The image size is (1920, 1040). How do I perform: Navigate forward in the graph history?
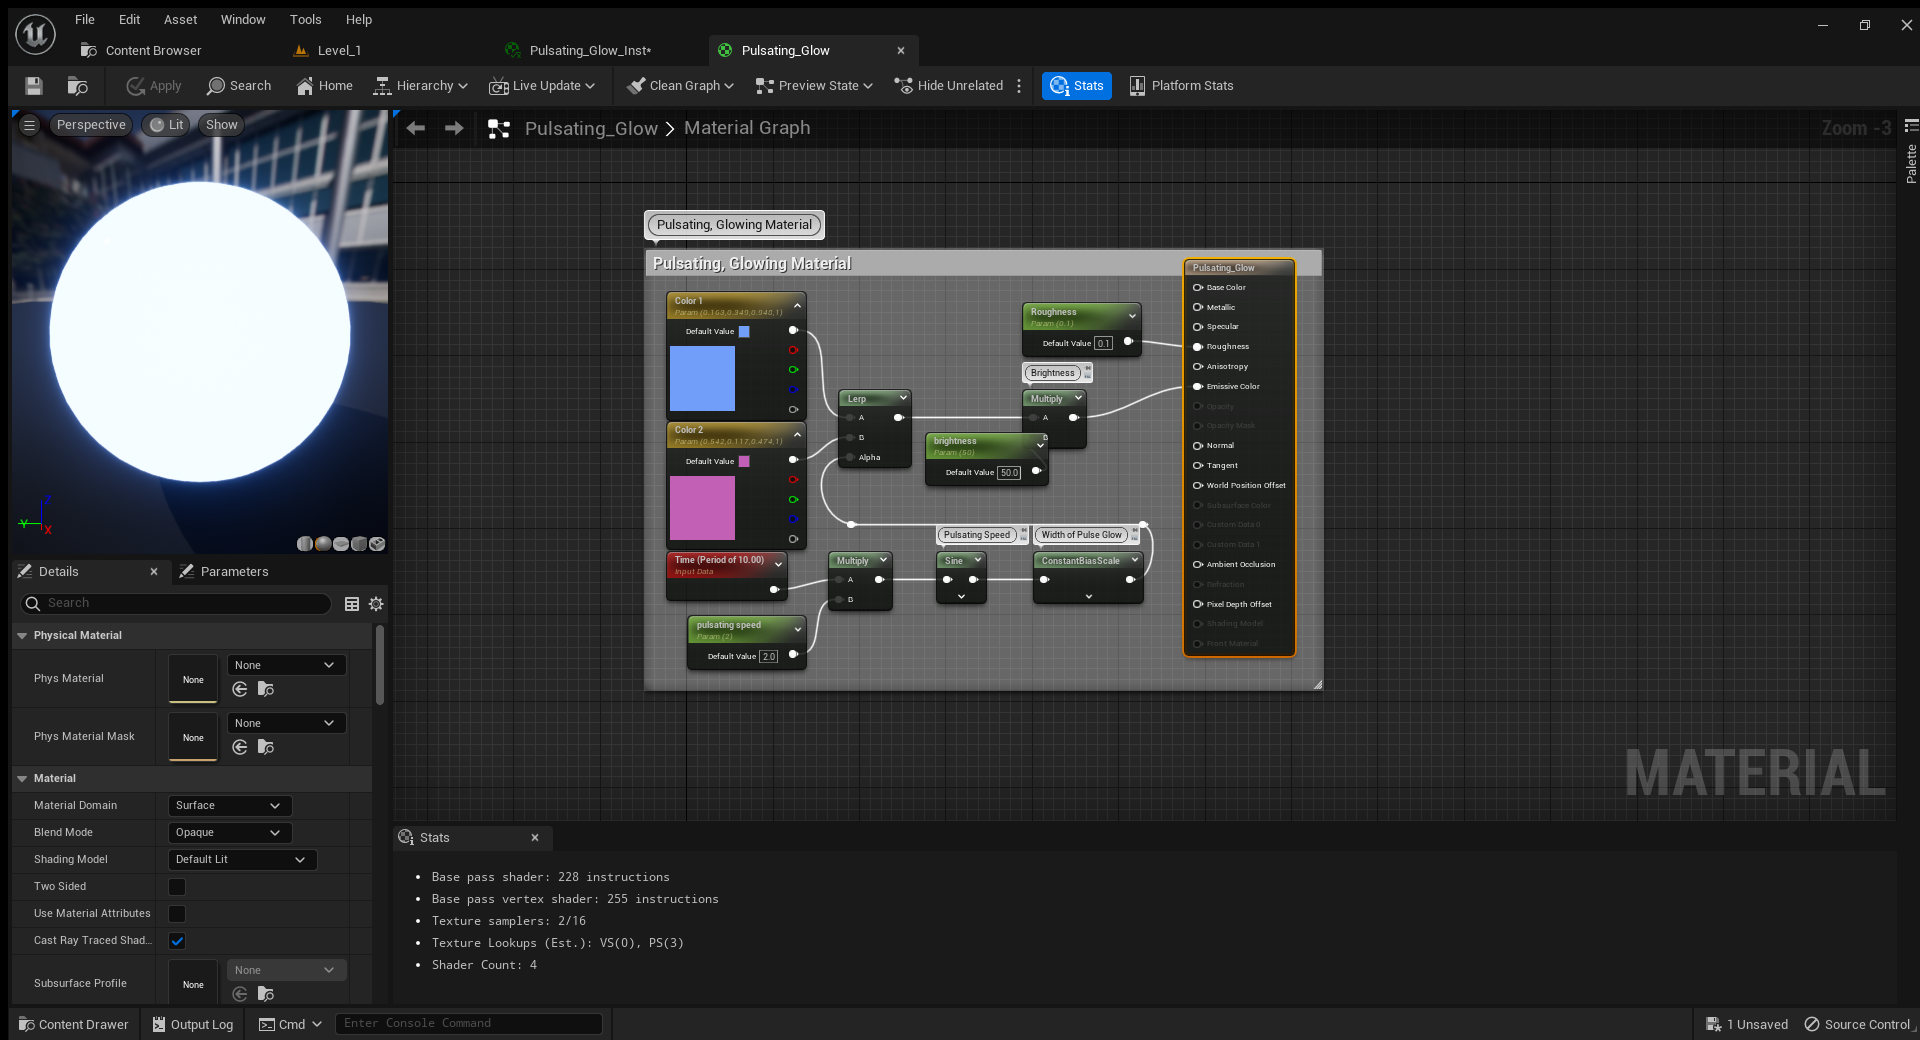click(x=454, y=128)
